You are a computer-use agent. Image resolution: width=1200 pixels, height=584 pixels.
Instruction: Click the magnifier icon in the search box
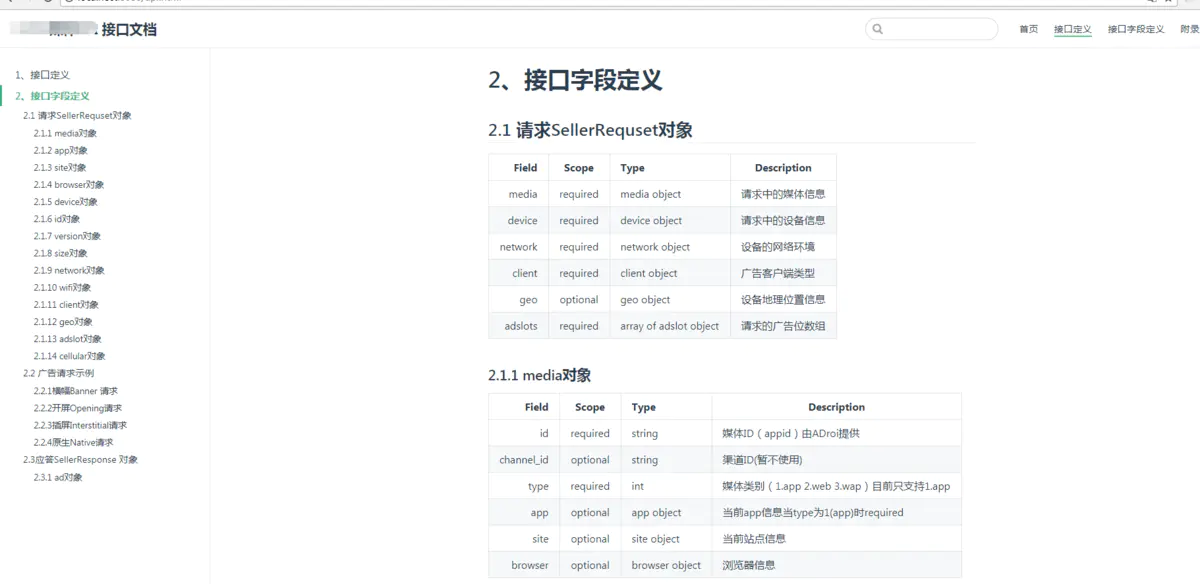(x=877, y=28)
